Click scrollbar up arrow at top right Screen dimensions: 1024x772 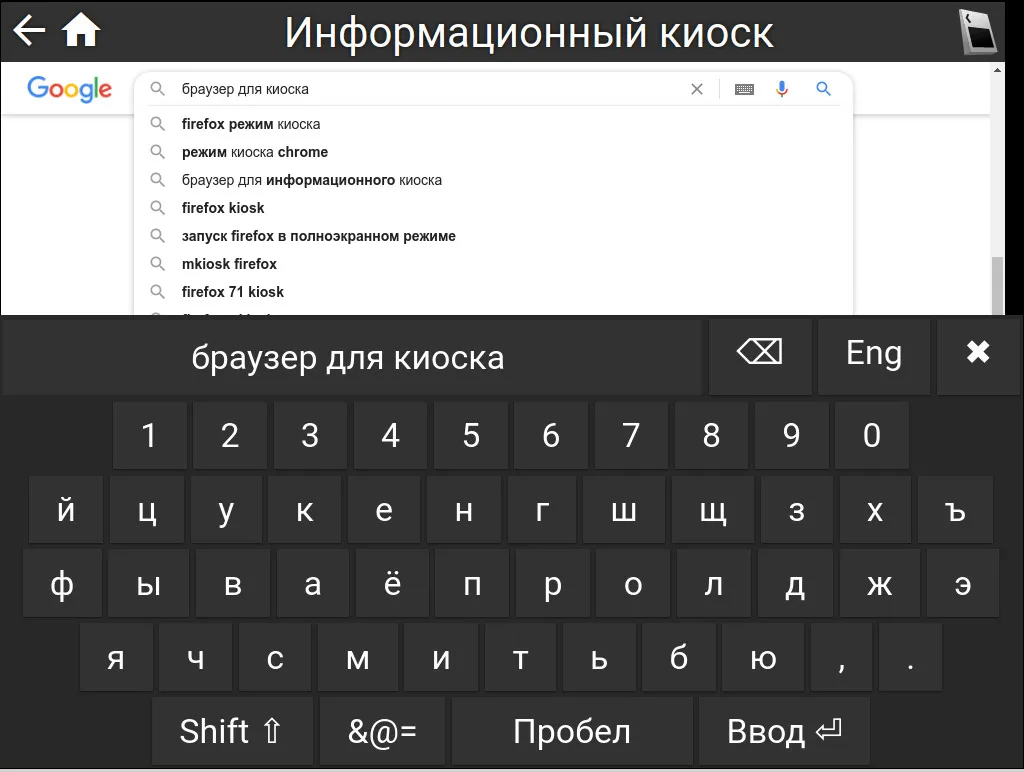[997, 69]
